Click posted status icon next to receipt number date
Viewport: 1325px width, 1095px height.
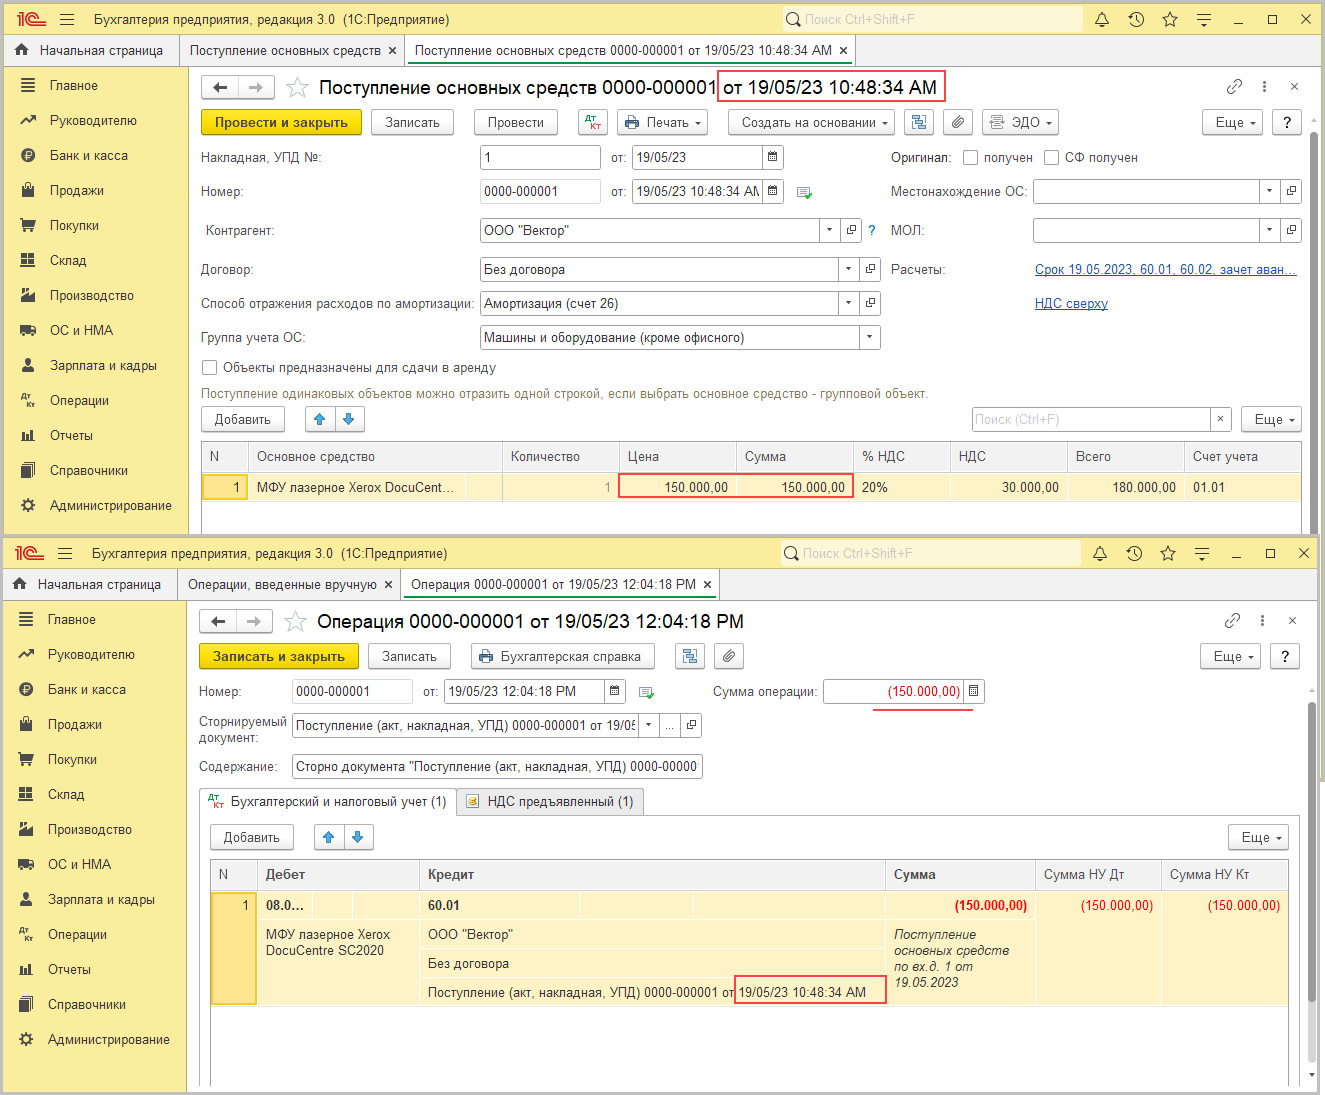(x=804, y=192)
